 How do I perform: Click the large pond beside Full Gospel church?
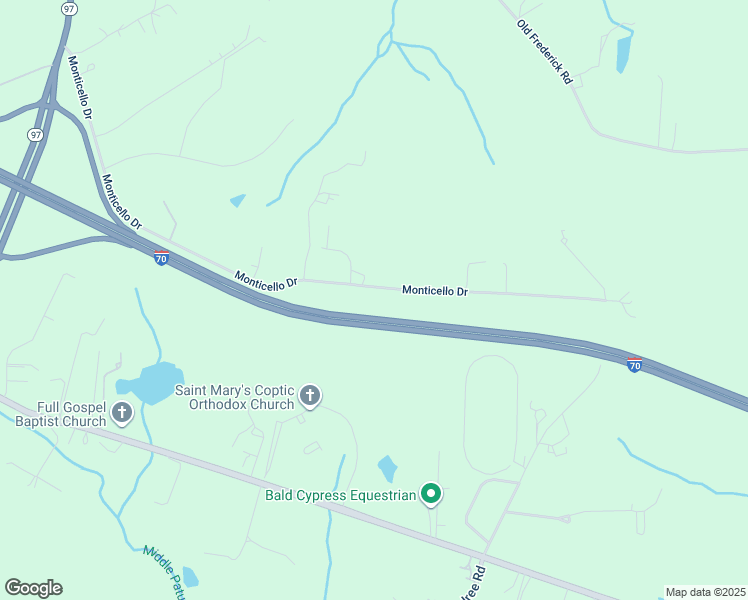tap(151, 383)
